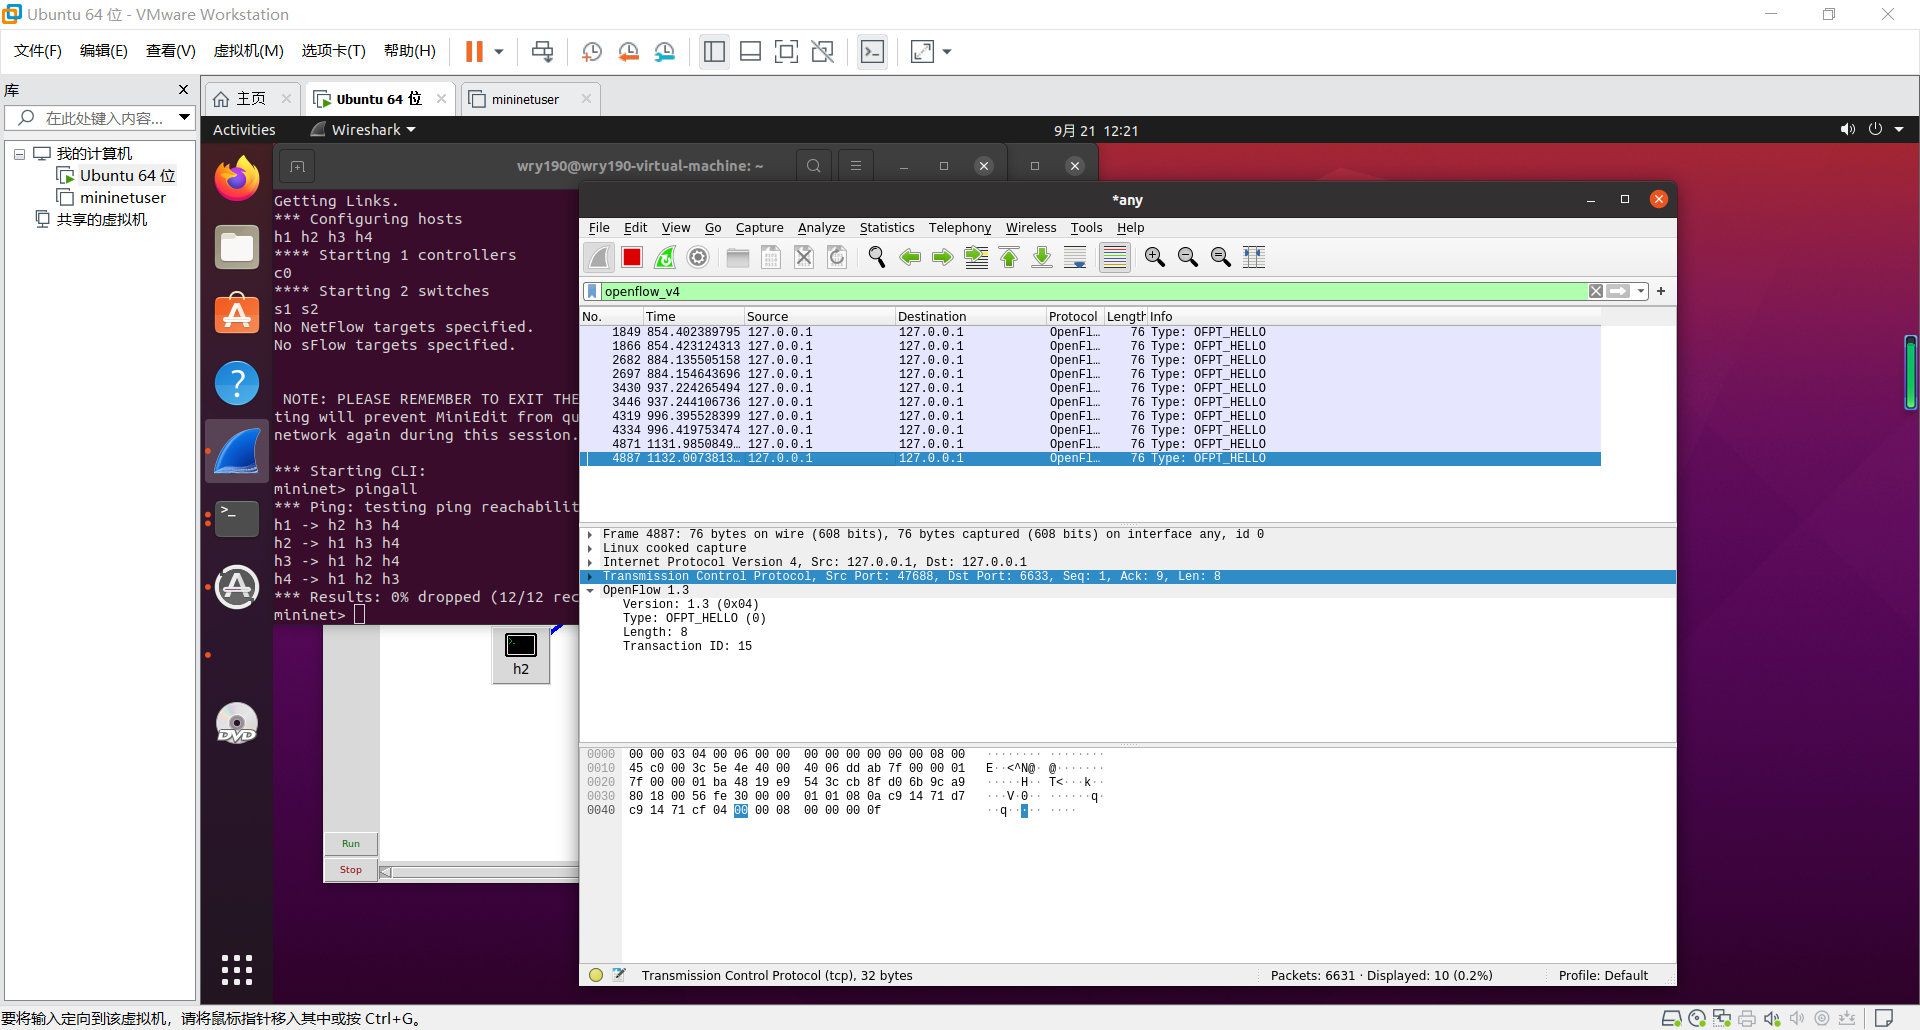
Task: Clear the display filter
Action: point(1596,292)
